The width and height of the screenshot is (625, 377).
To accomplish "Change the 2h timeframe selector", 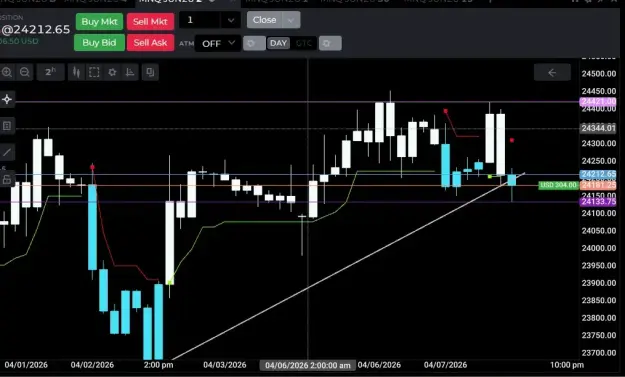I will pyautogui.click(x=50, y=72).
